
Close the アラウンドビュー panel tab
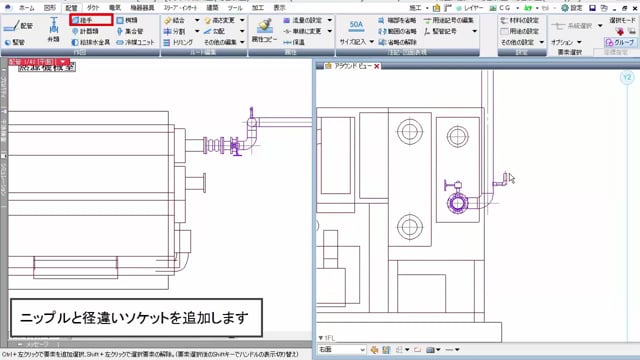[x=377, y=66]
